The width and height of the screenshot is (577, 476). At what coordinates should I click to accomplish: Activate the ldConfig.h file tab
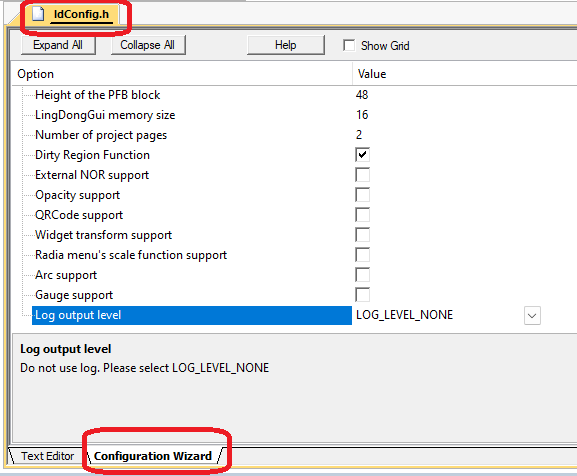[x=75, y=14]
